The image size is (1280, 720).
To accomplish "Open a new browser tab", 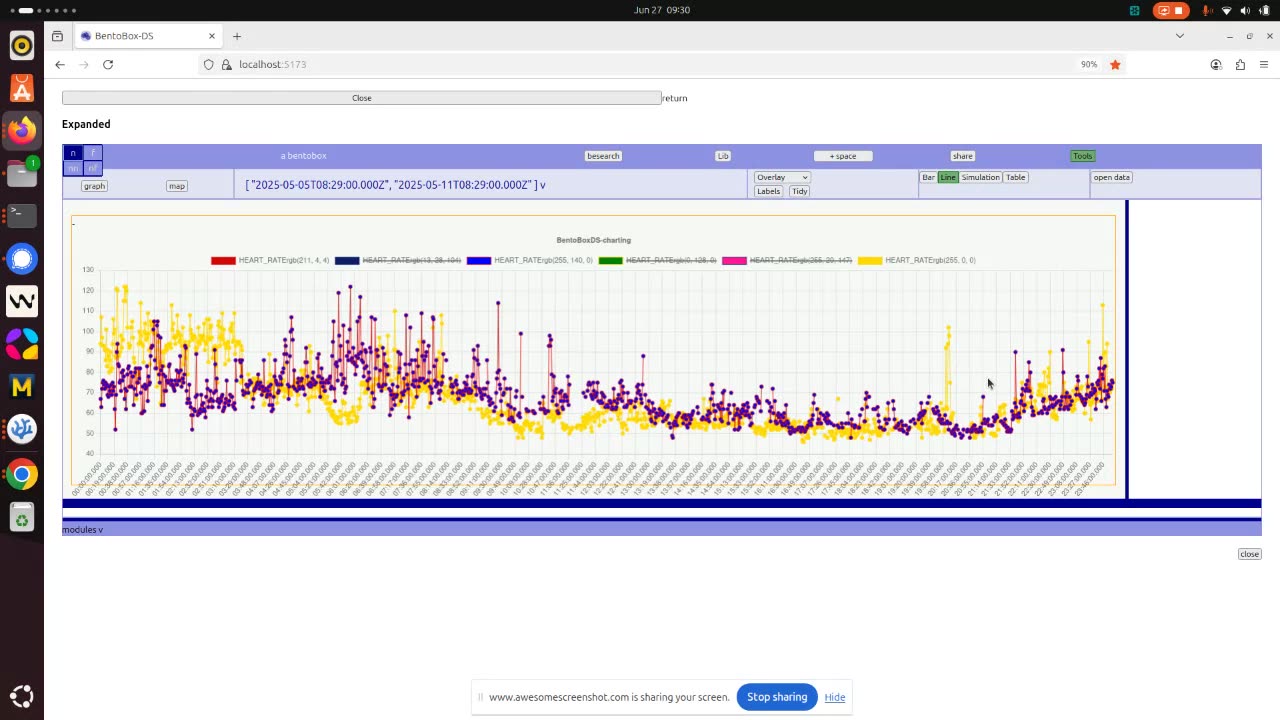I will [237, 36].
